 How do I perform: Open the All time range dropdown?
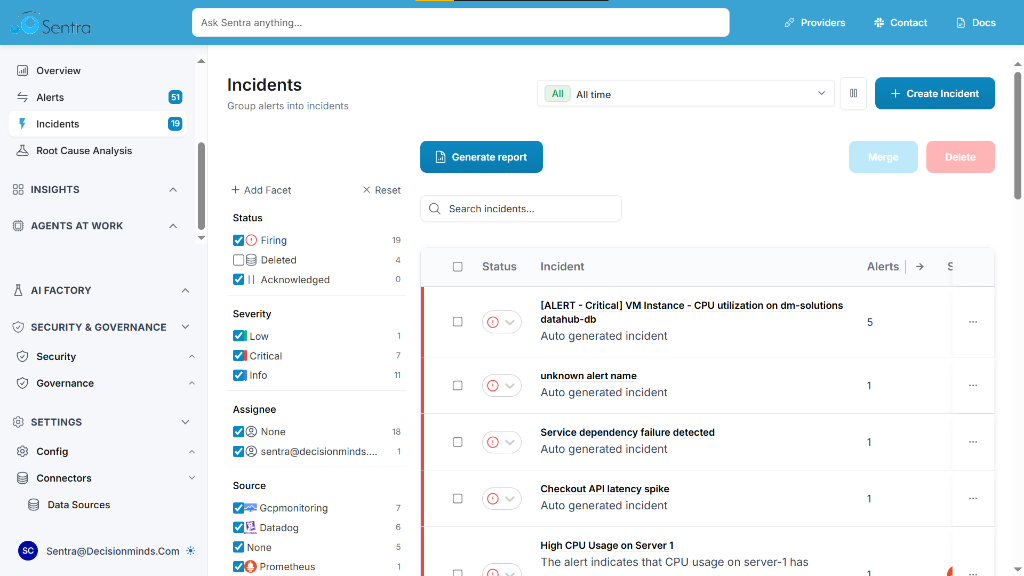pos(686,94)
